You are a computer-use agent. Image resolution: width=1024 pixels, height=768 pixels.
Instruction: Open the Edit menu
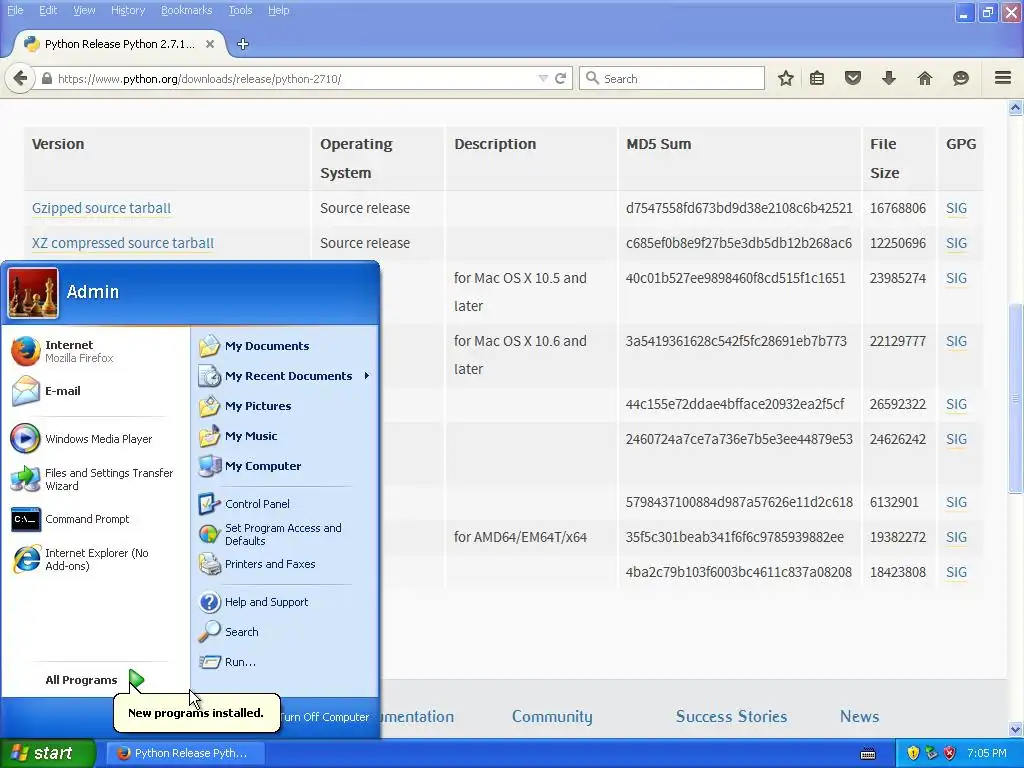click(48, 10)
